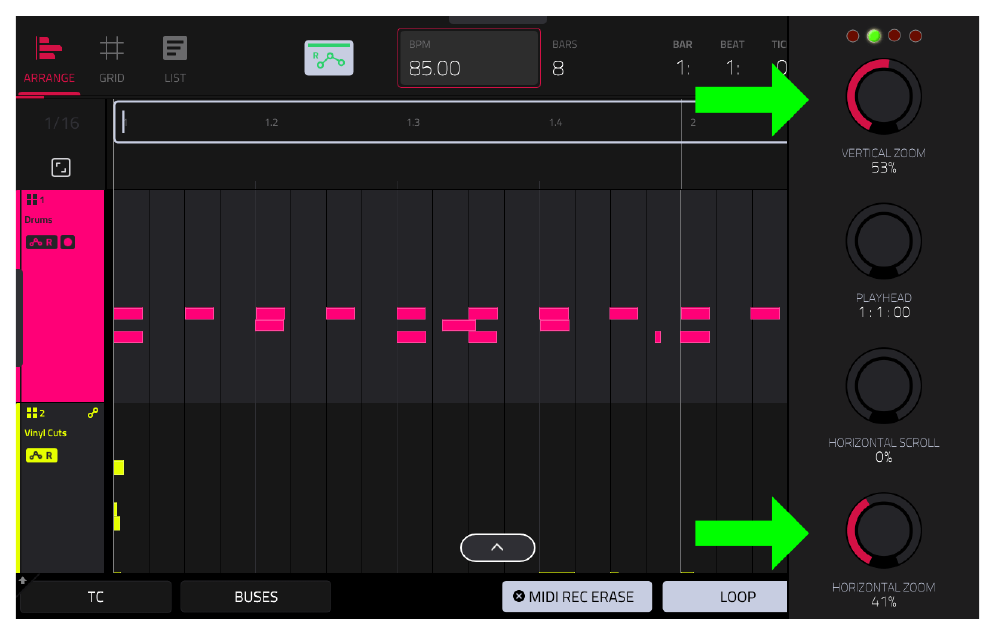Image resolution: width=996 pixels, height=636 pixels.
Task: Open the Grid view tab
Action: tap(111, 60)
